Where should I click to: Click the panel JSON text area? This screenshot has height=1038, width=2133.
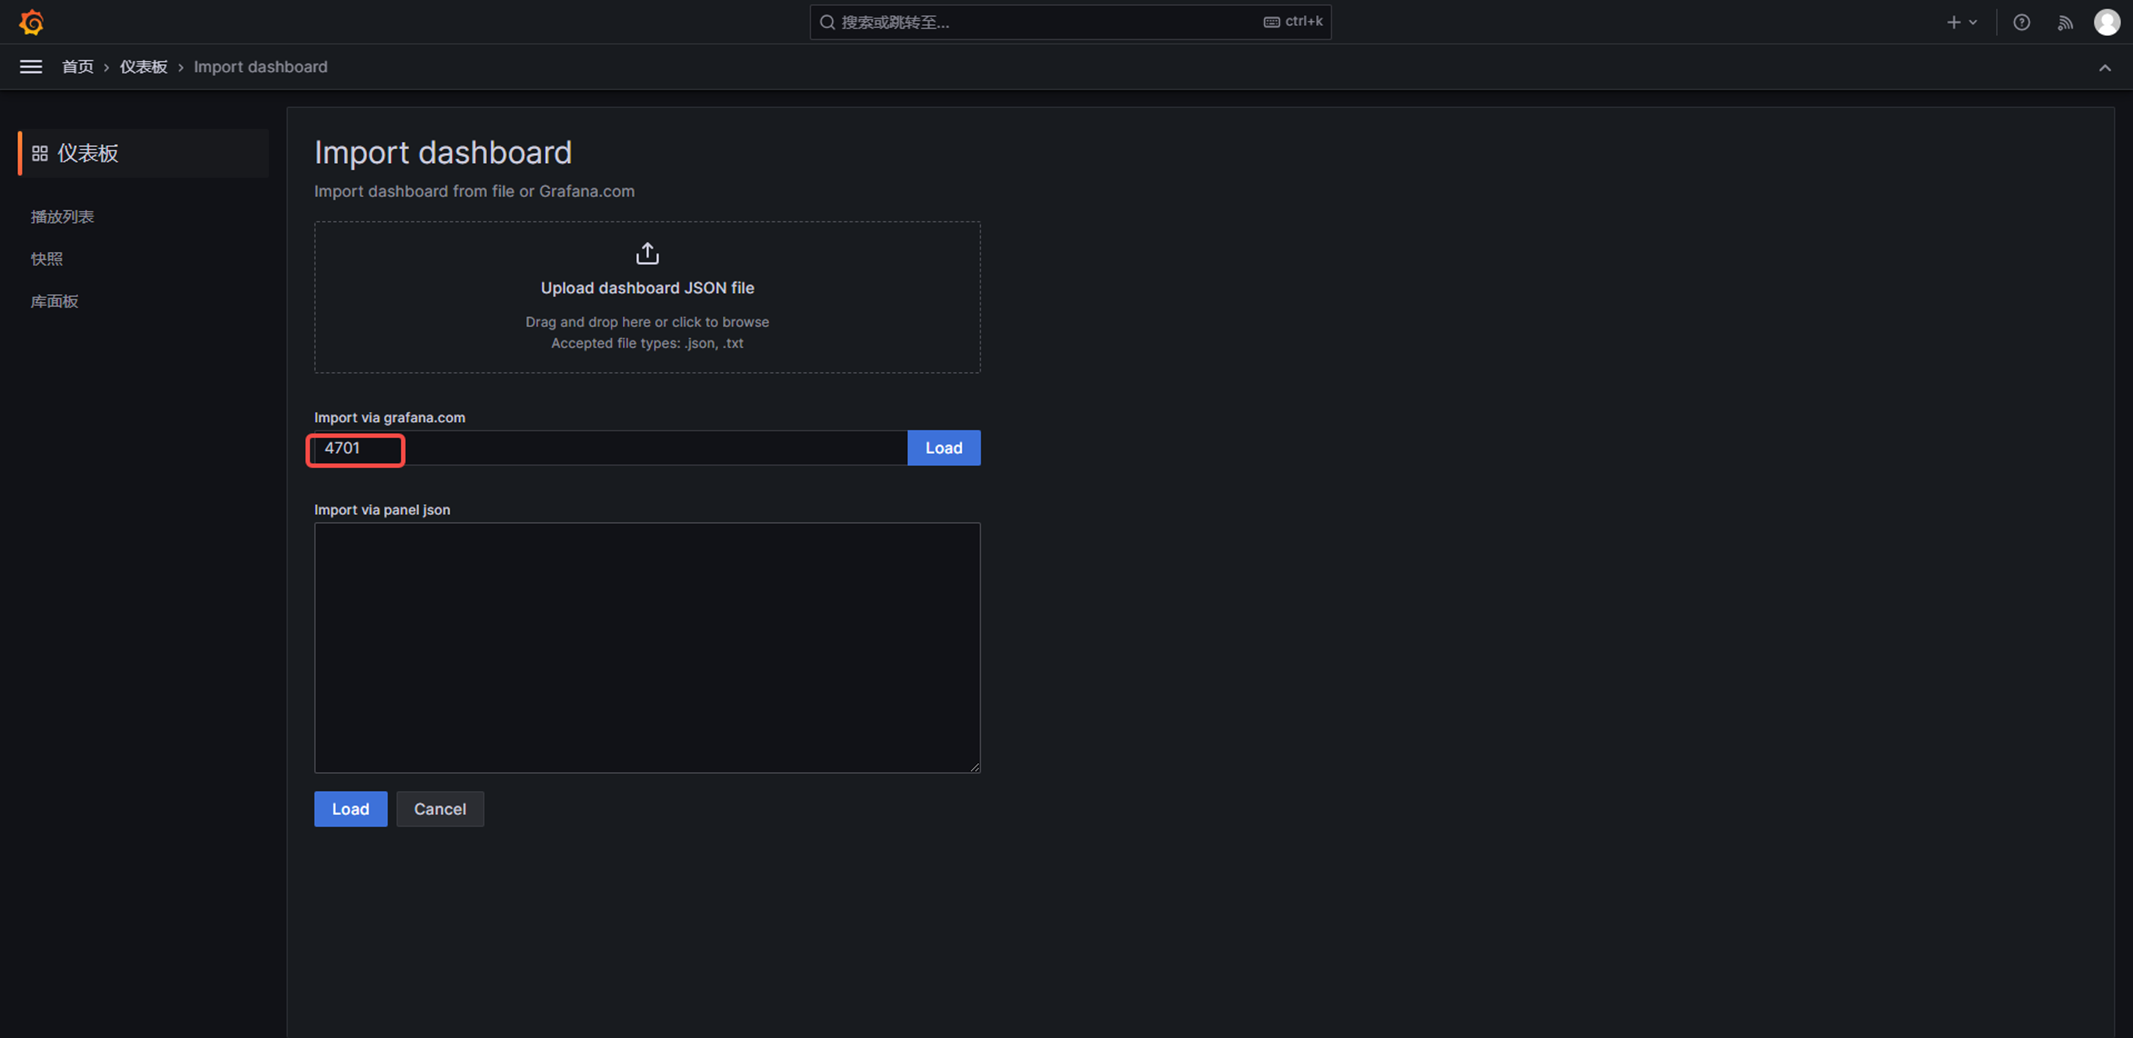[647, 648]
